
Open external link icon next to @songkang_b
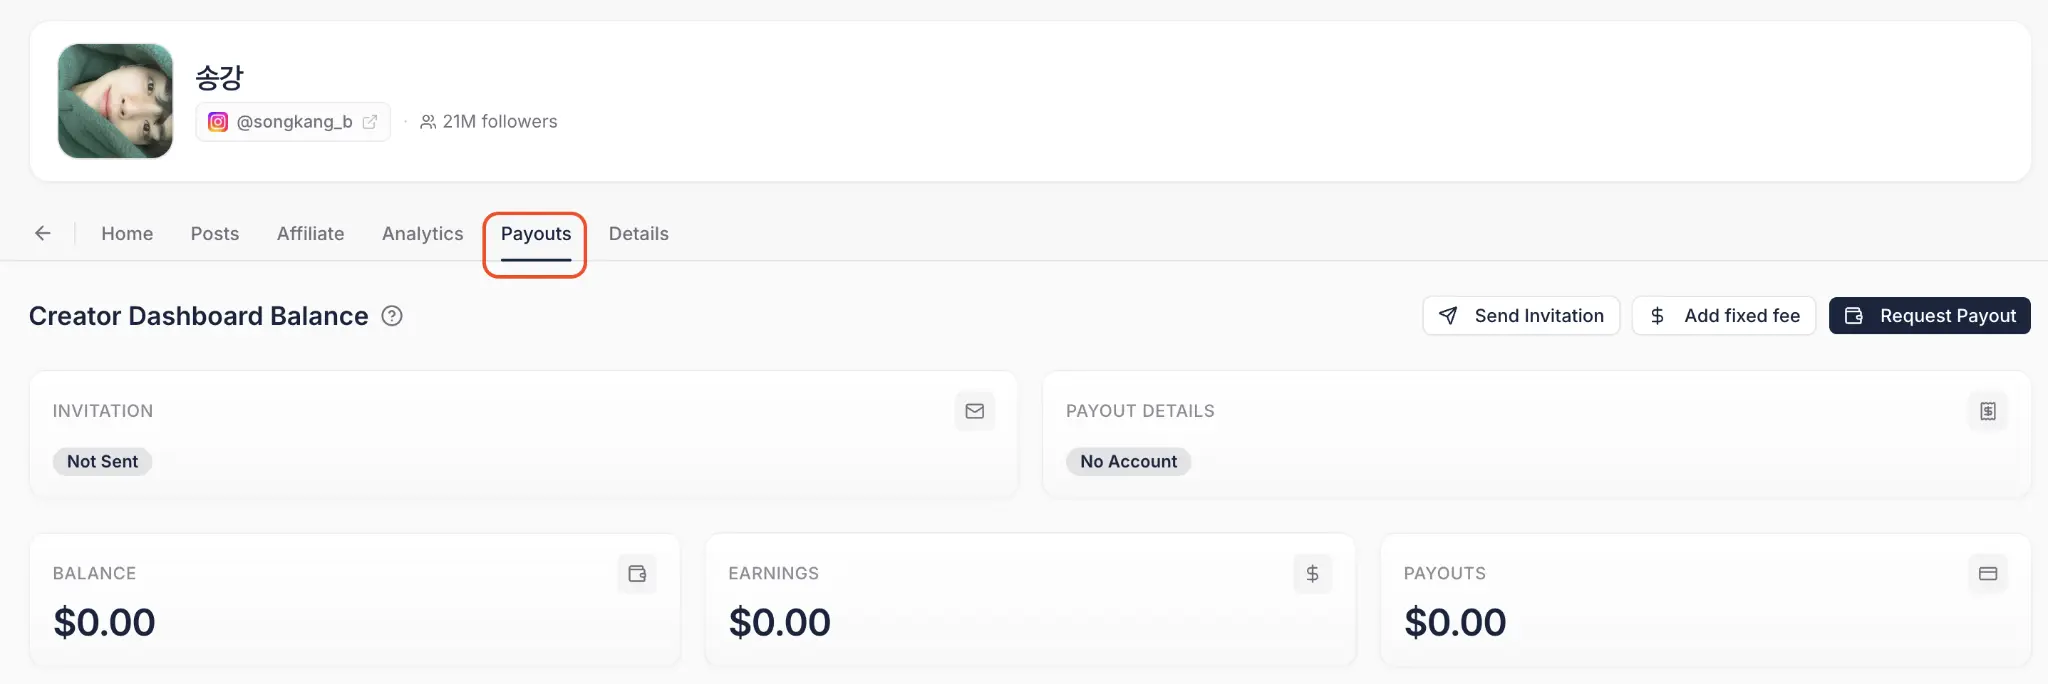tap(370, 122)
